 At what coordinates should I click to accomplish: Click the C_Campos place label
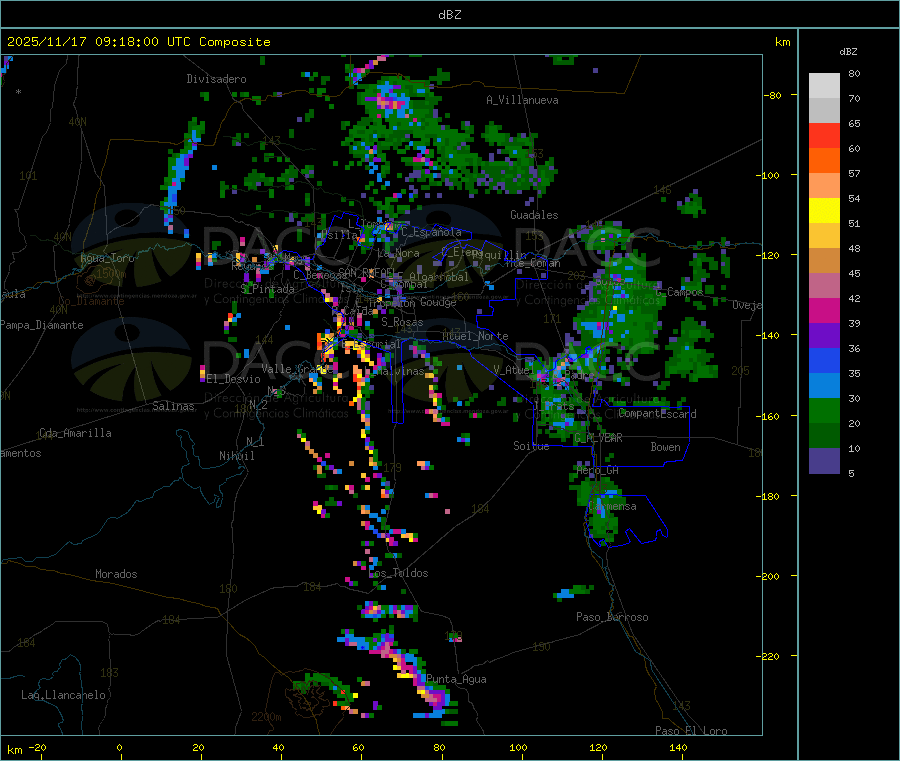tap(680, 292)
